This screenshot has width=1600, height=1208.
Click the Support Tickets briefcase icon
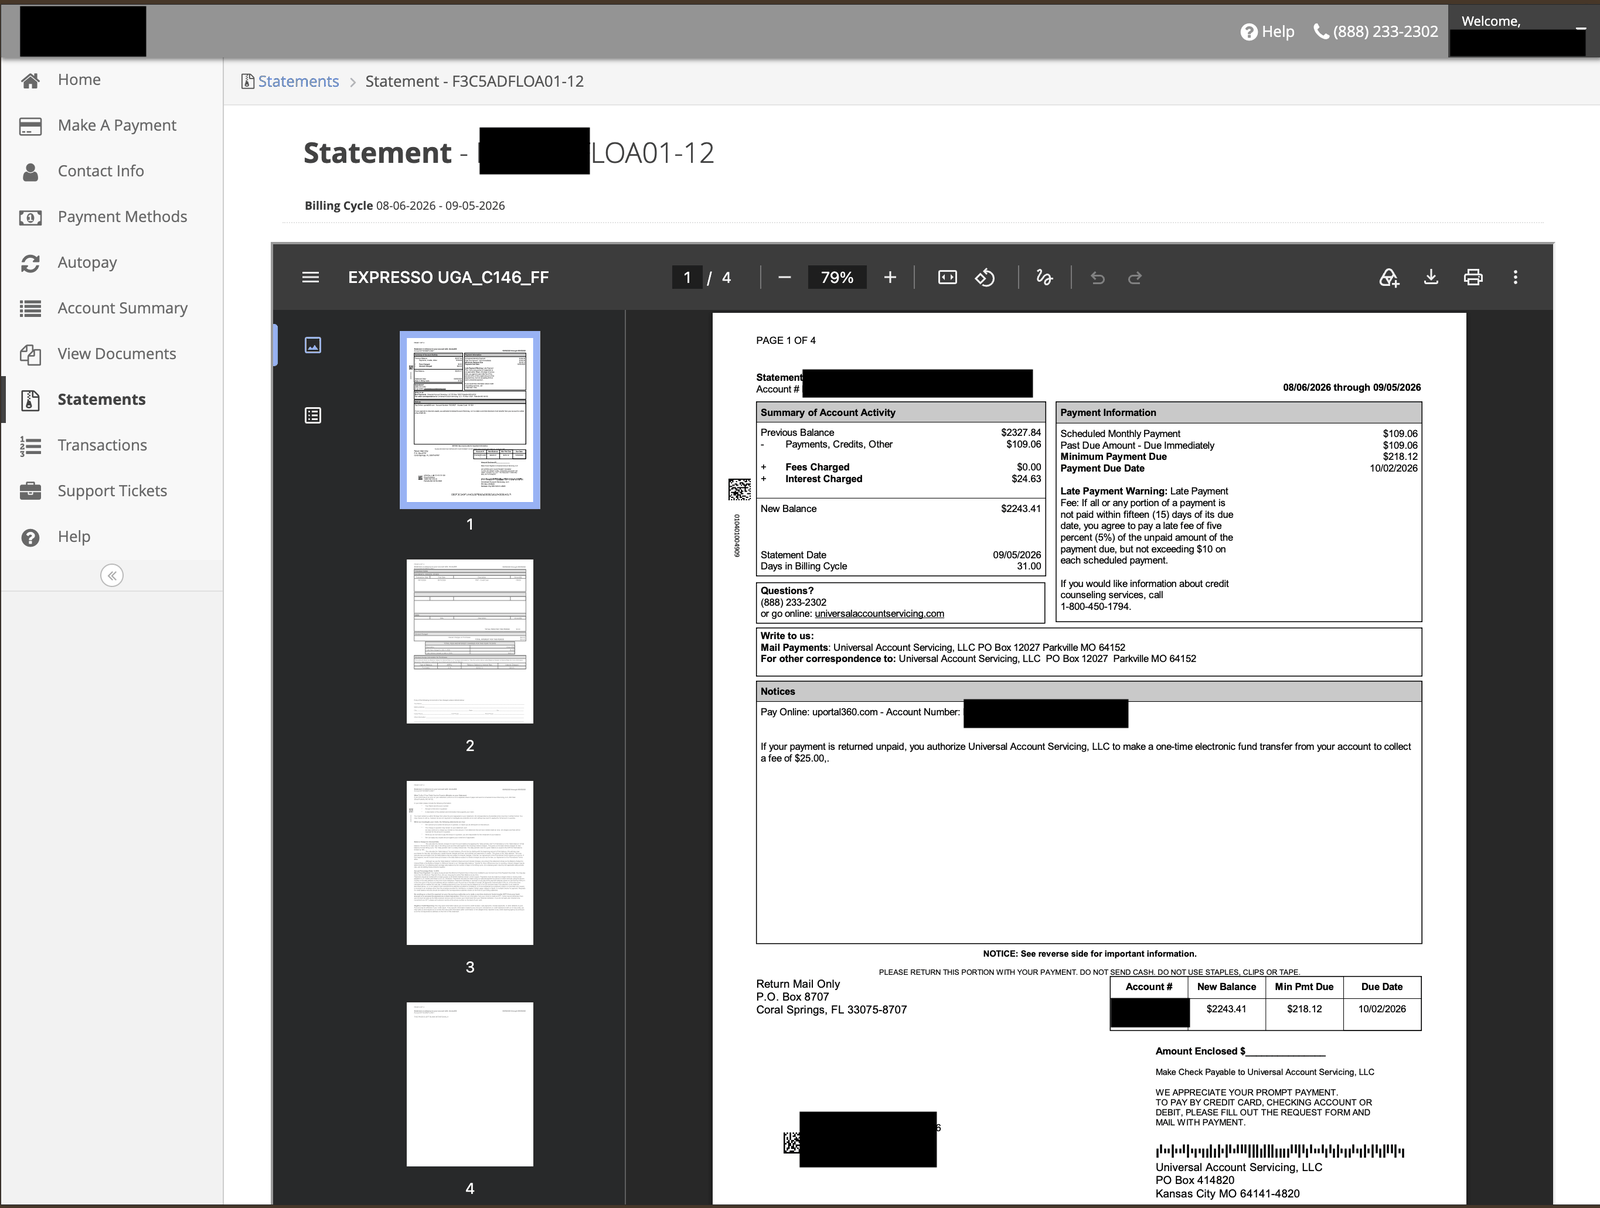point(31,491)
